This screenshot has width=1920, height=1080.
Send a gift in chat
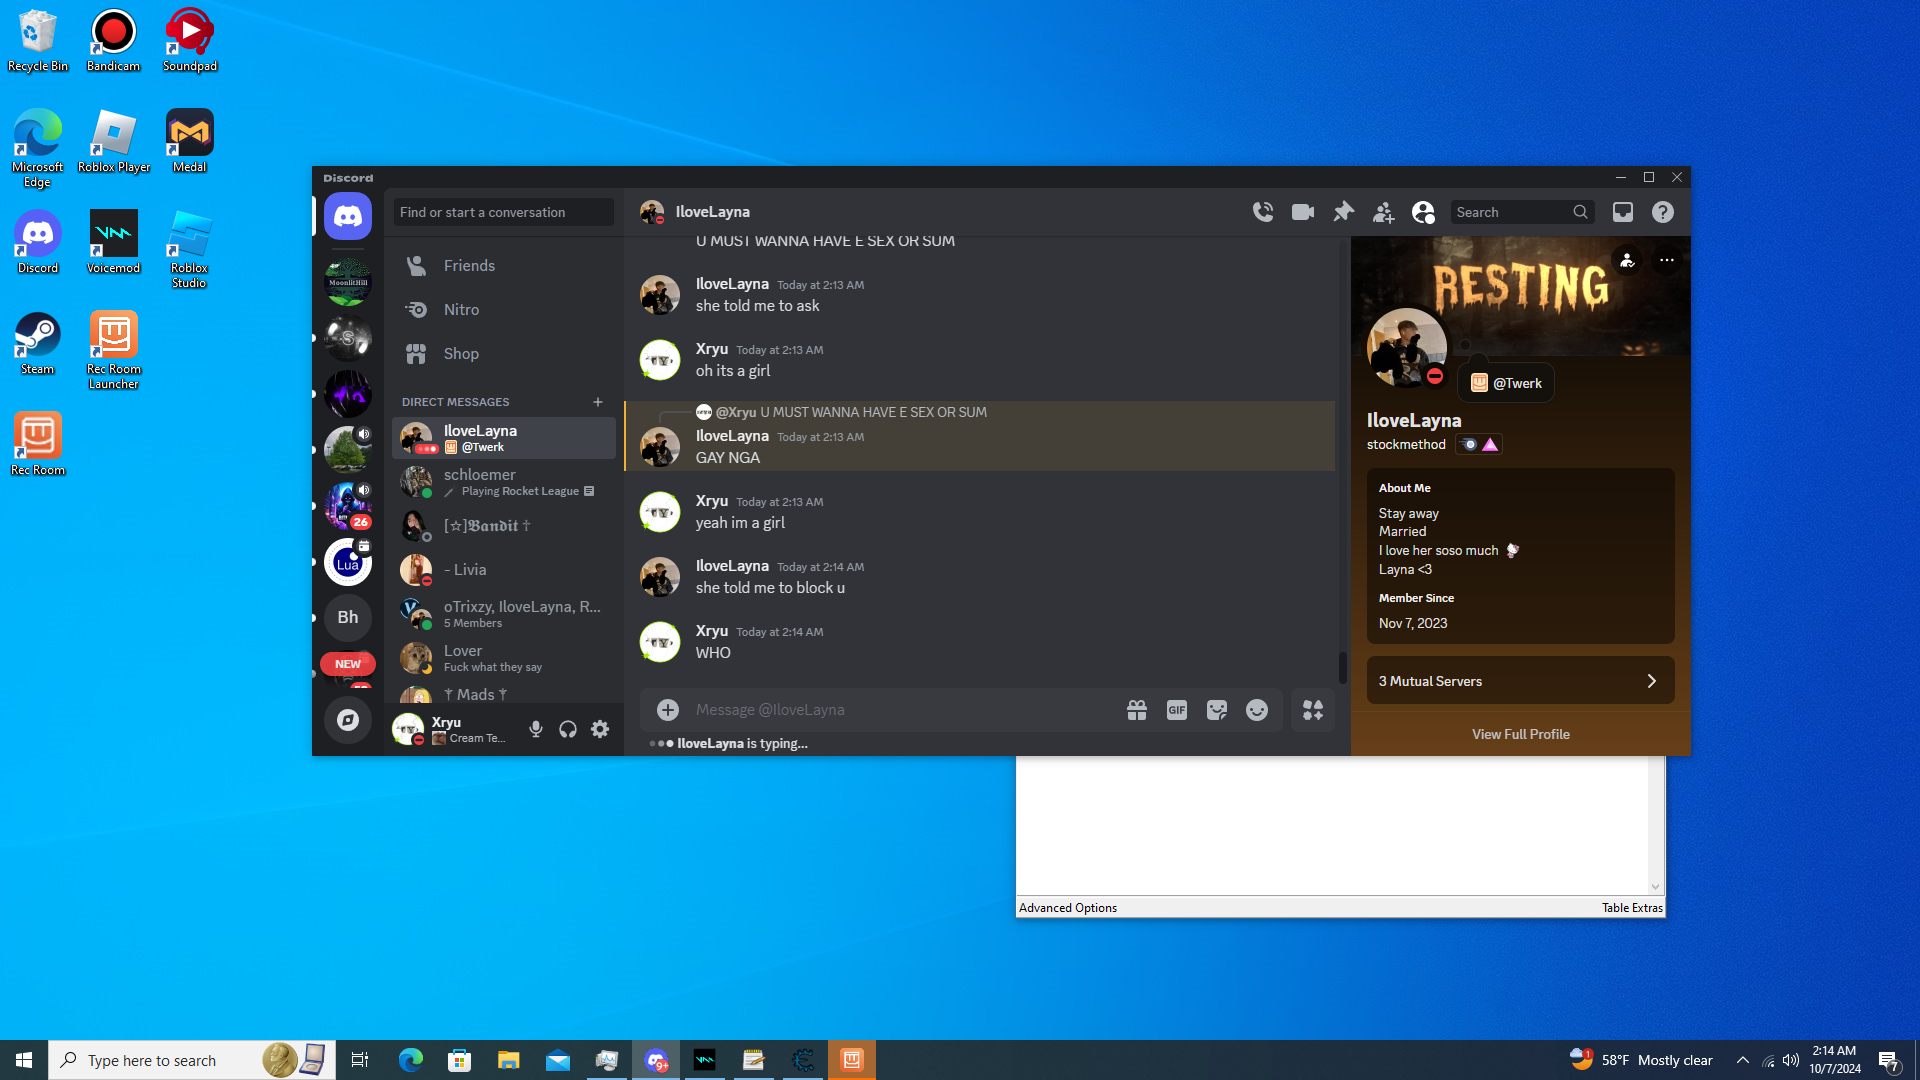click(x=1136, y=710)
